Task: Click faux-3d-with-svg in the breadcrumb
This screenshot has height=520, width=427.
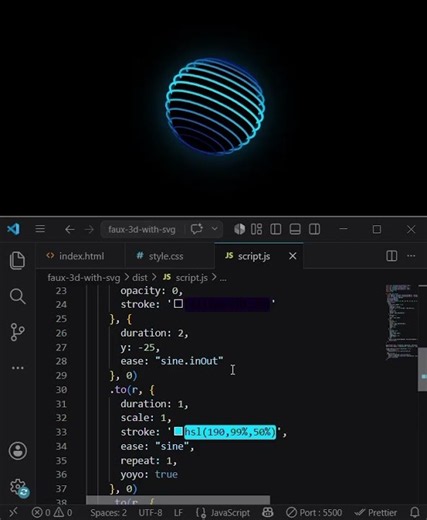Action: pos(84,278)
